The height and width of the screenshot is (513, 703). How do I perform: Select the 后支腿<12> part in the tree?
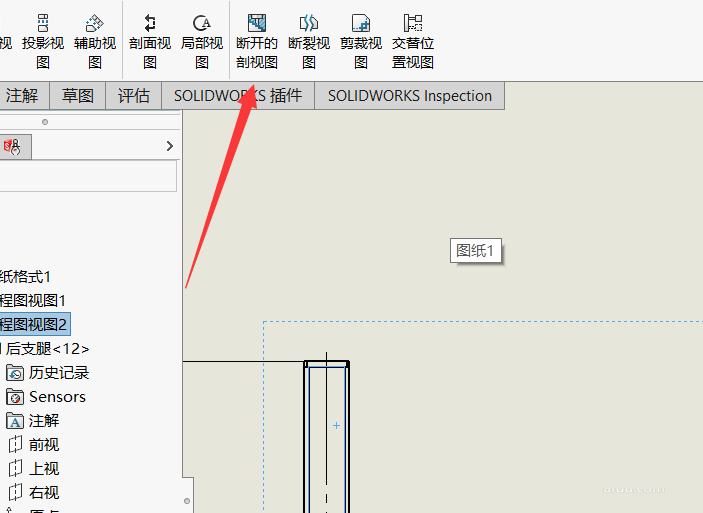pyautogui.click(x=47, y=348)
